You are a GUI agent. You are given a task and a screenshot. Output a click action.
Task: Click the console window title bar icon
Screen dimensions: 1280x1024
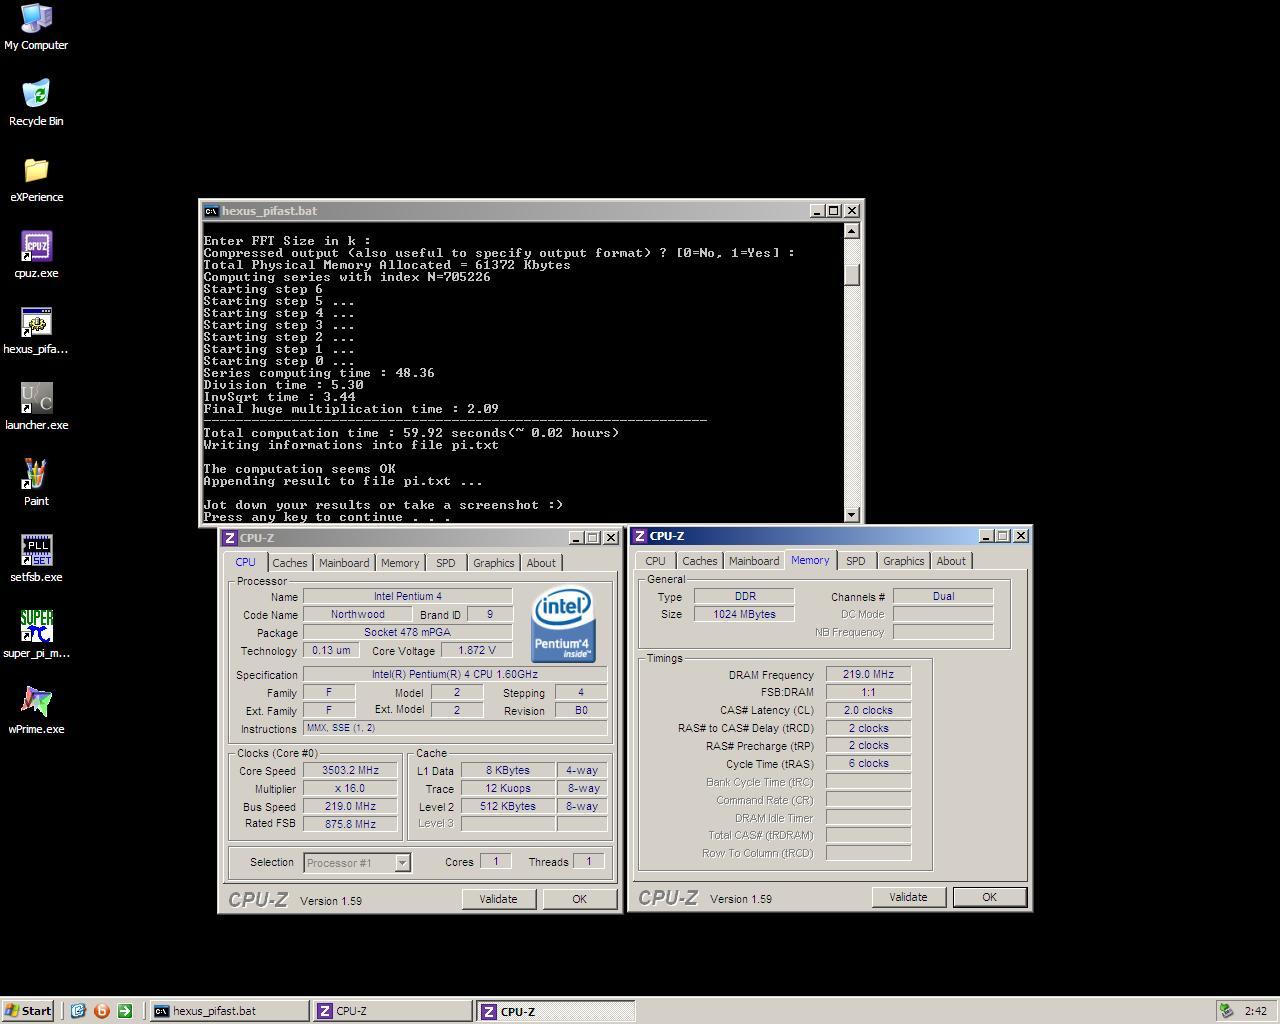pyautogui.click(x=211, y=211)
